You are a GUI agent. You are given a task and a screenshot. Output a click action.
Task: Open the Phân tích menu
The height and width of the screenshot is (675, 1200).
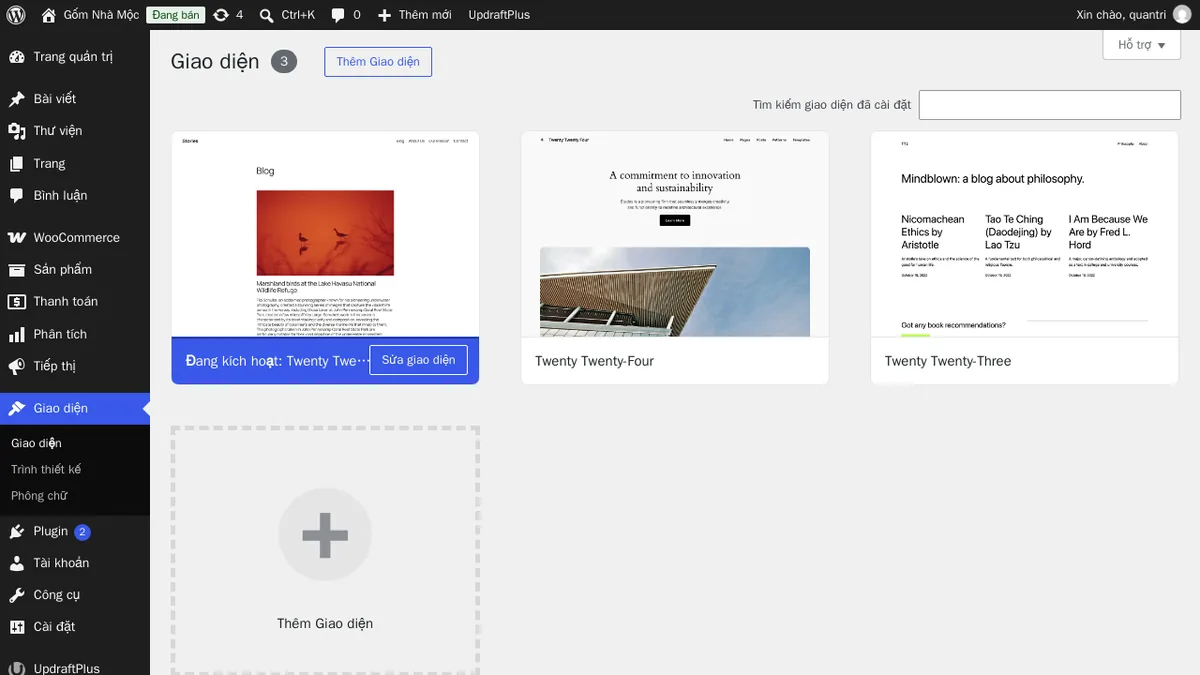coord(75,335)
